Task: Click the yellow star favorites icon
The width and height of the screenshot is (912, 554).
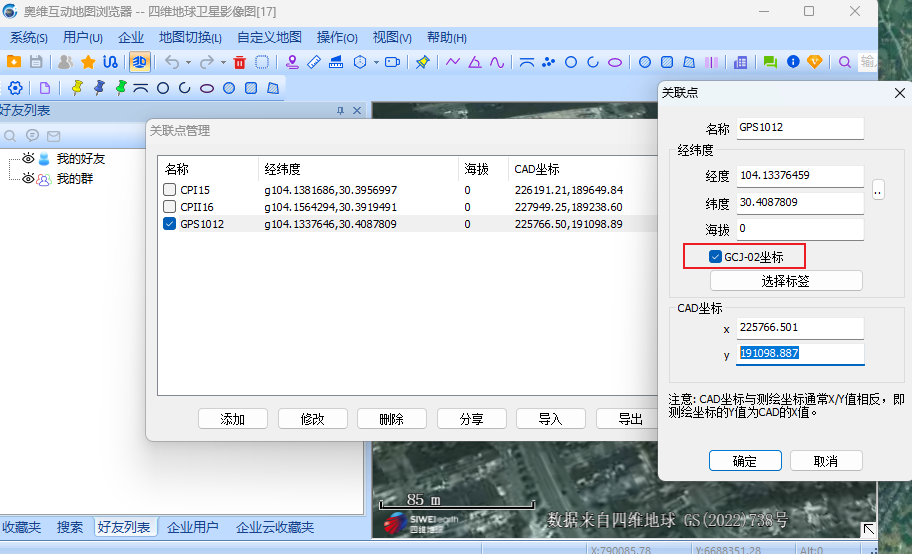Action: (88, 62)
